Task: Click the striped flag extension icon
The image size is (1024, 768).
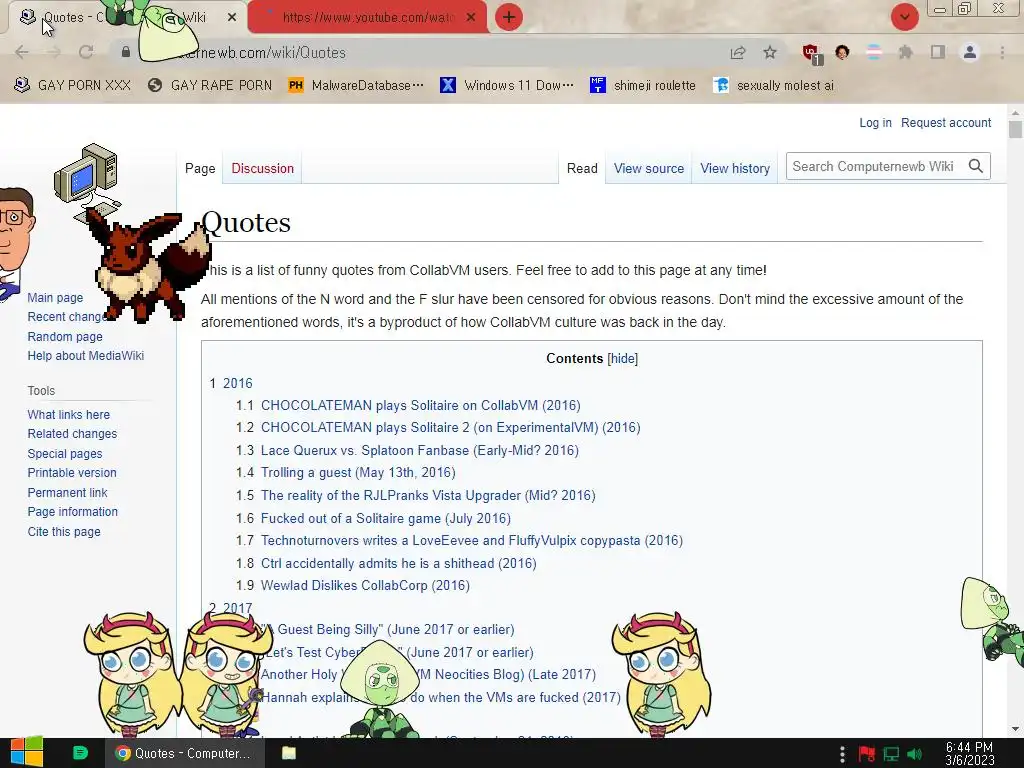Action: click(874, 52)
